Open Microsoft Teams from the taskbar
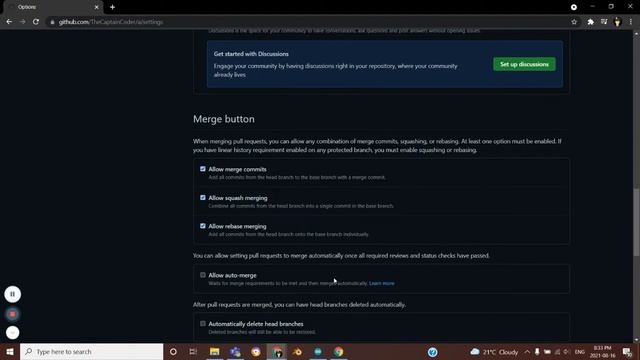The width and height of the screenshot is (640, 360). pos(235,351)
